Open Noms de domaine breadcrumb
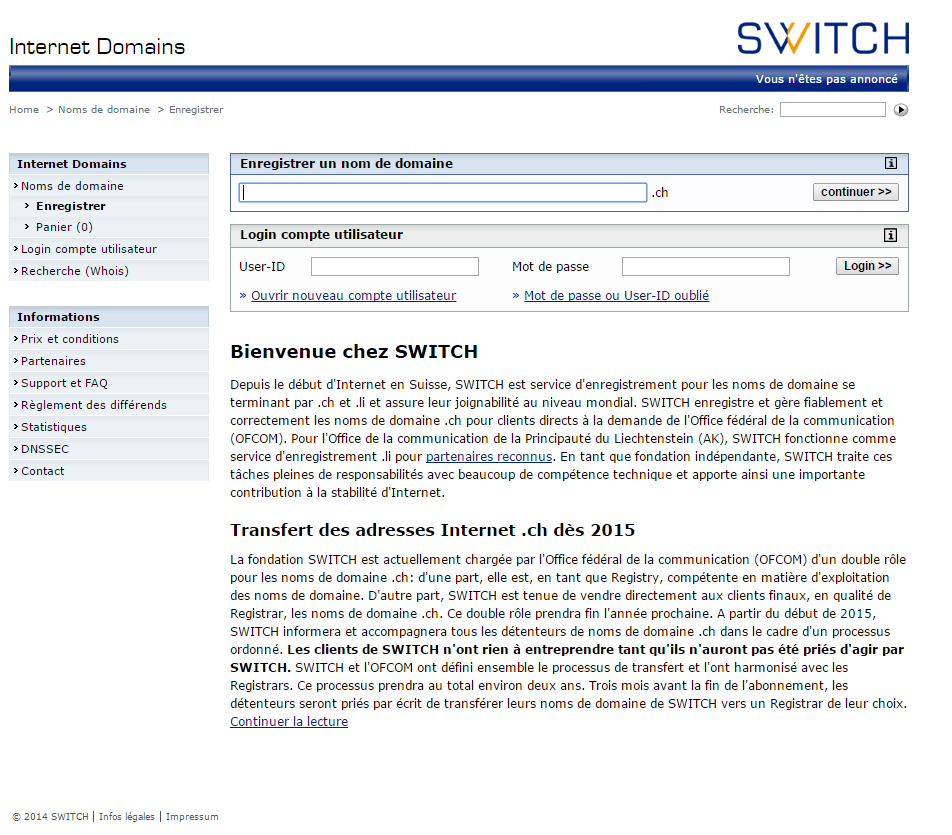Image resolution: width=952 pixels, height=835 pixels. tap(104, 110)
